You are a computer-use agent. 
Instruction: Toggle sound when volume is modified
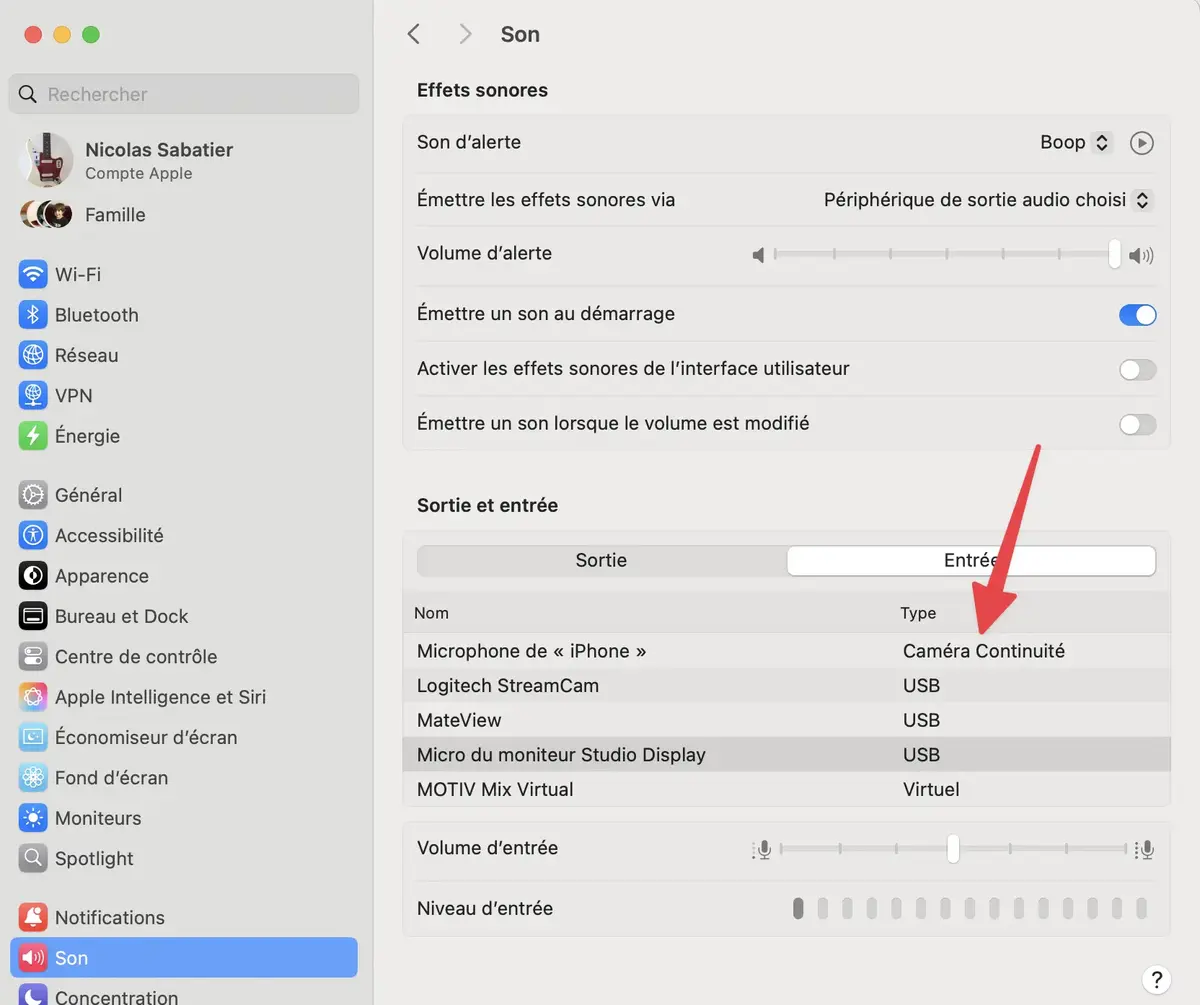(1137, 423)
